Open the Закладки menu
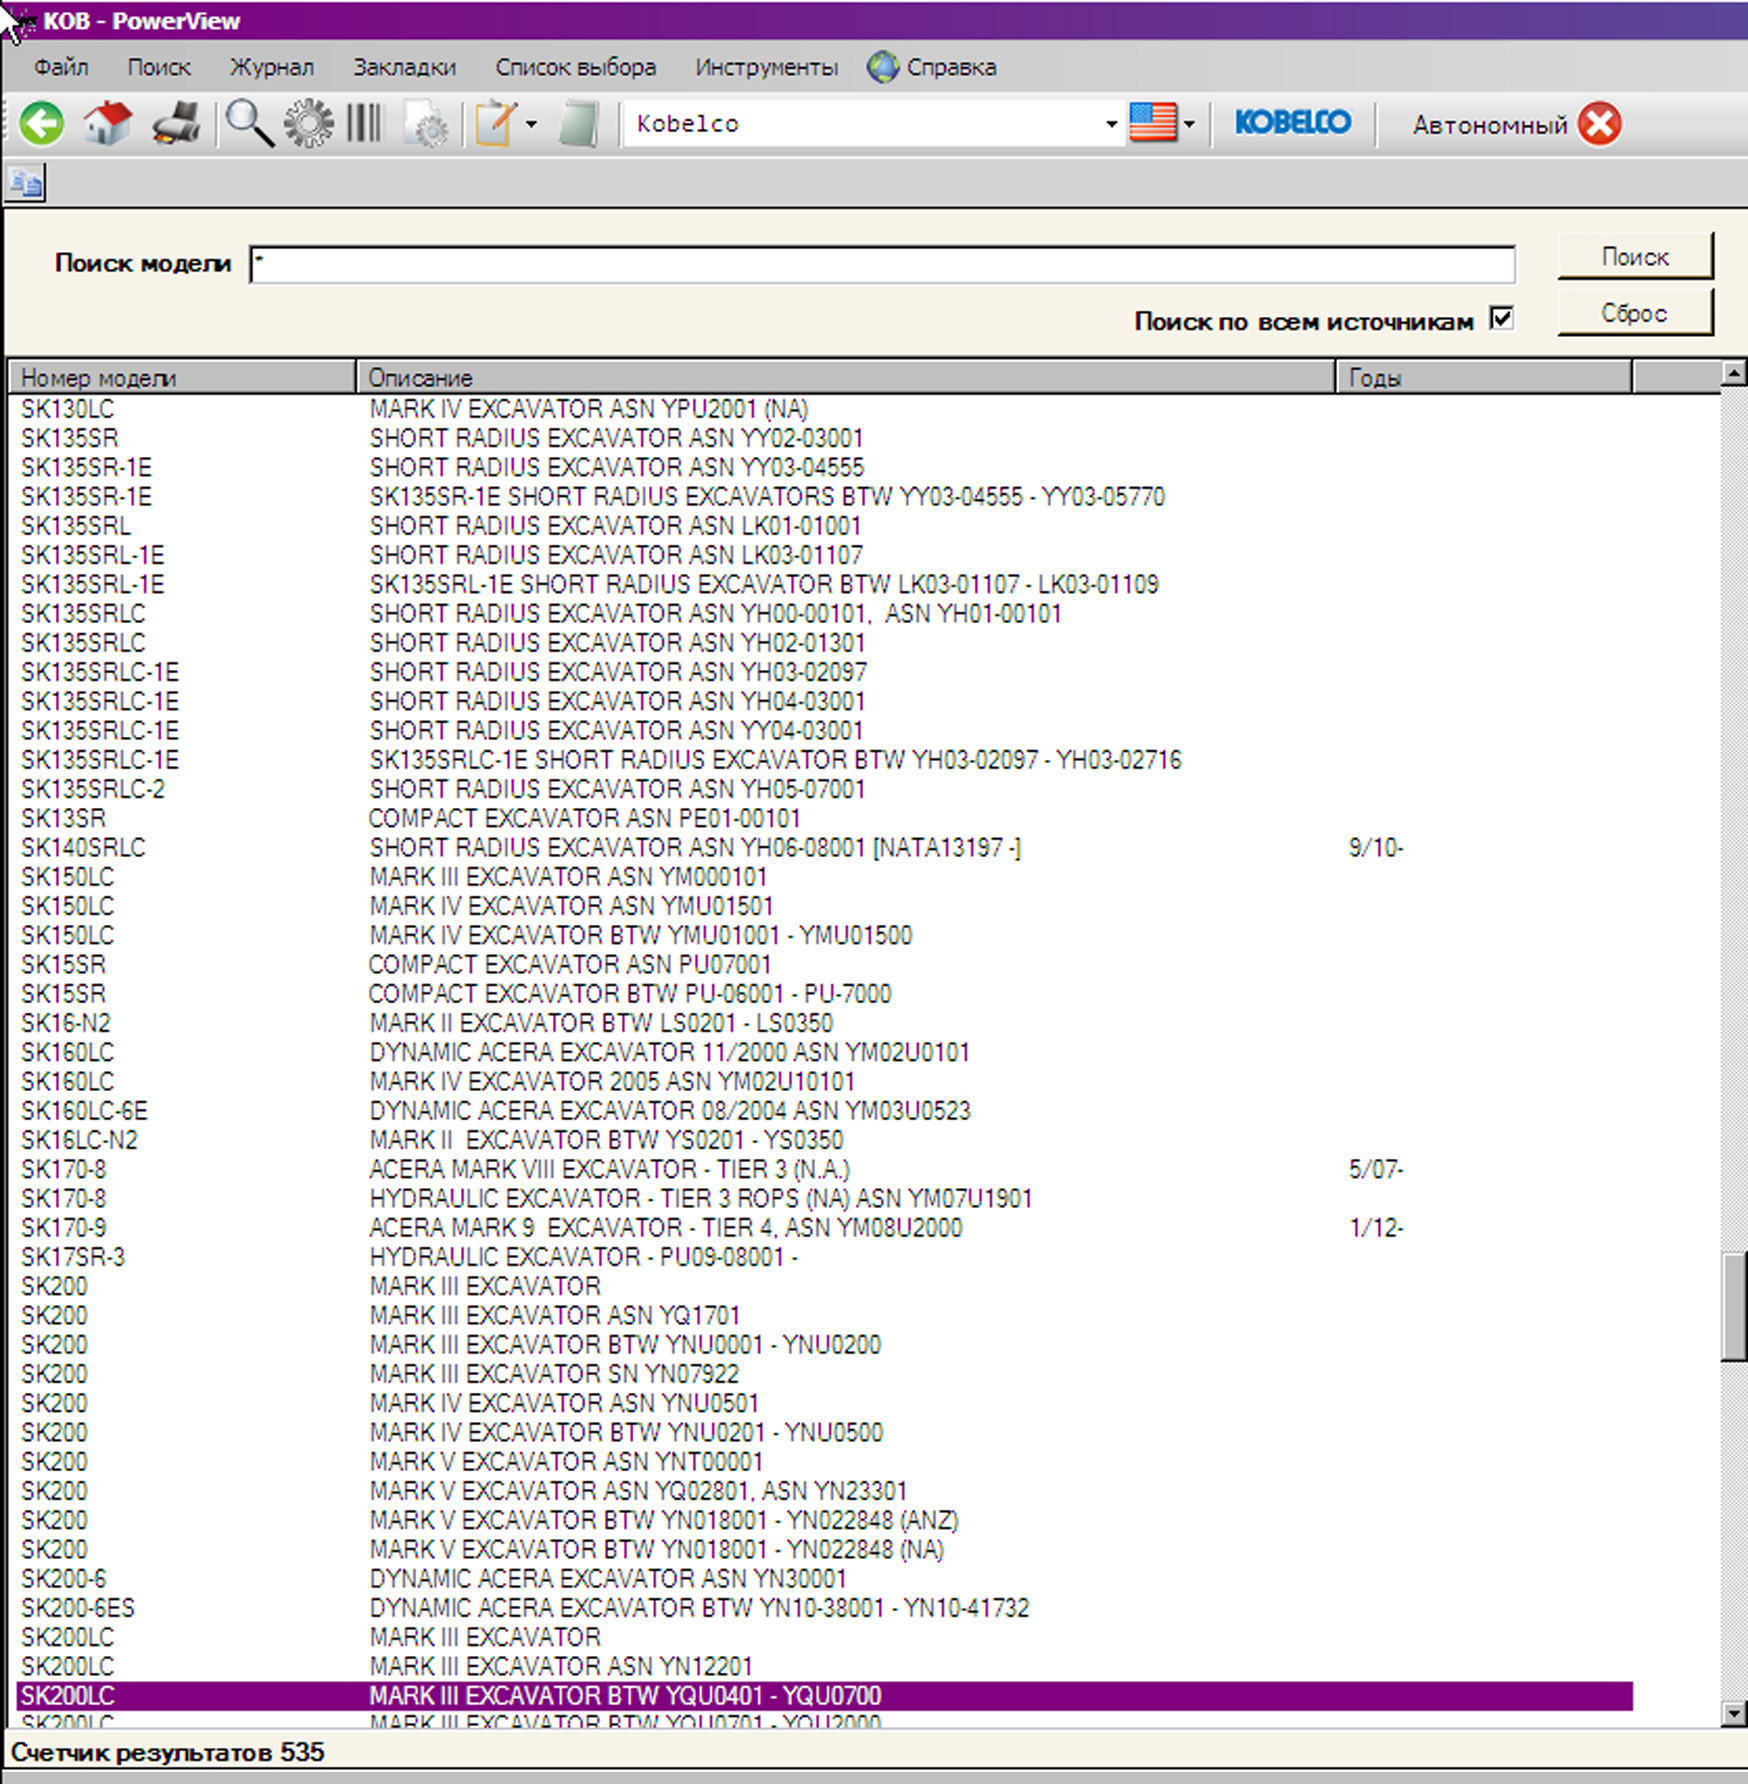The image size is (1748, 1784). (x=404, y=67)
